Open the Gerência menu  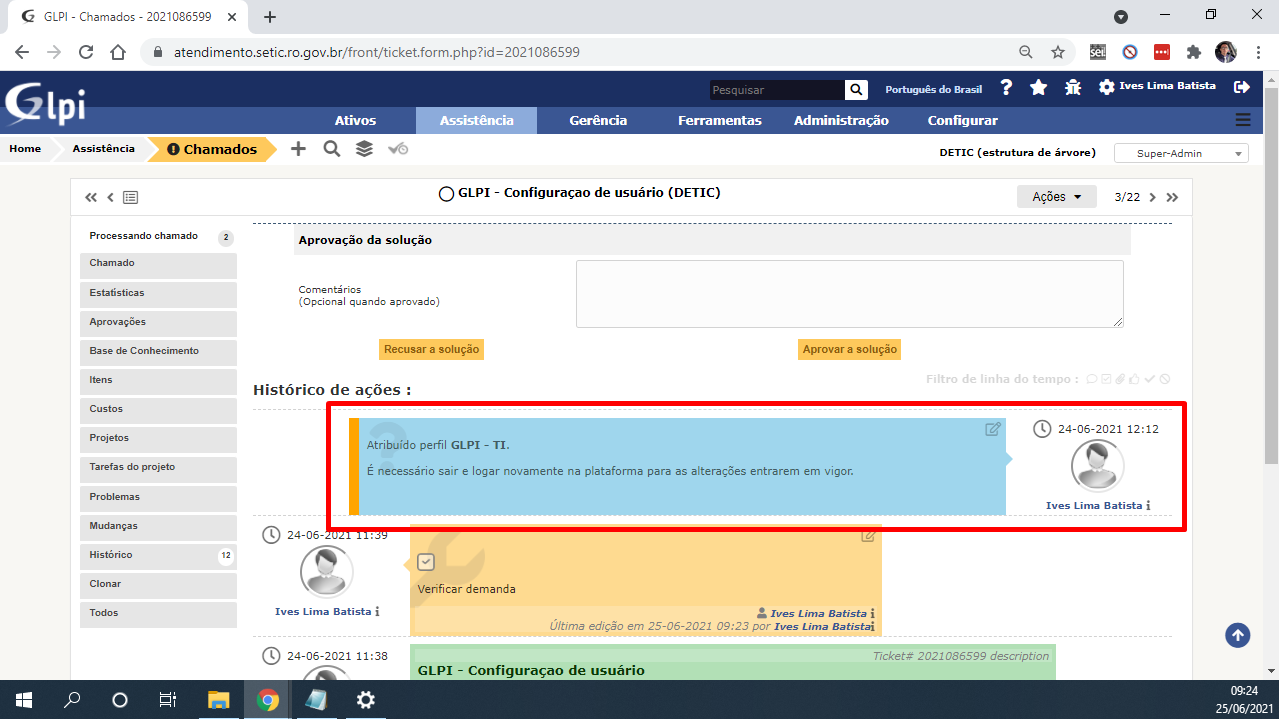pos(598,120)
